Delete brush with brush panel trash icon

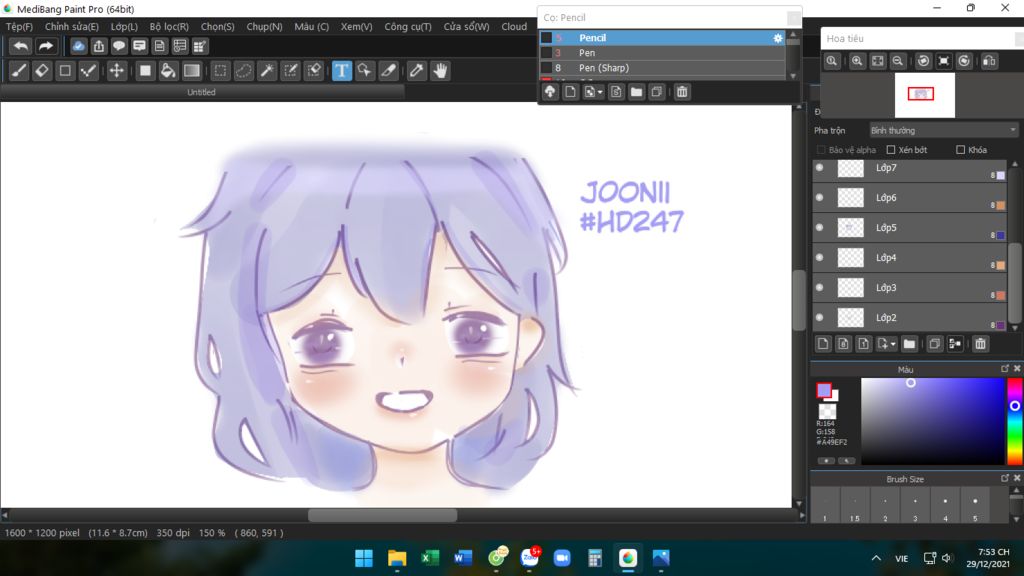[x=682, y=92]
